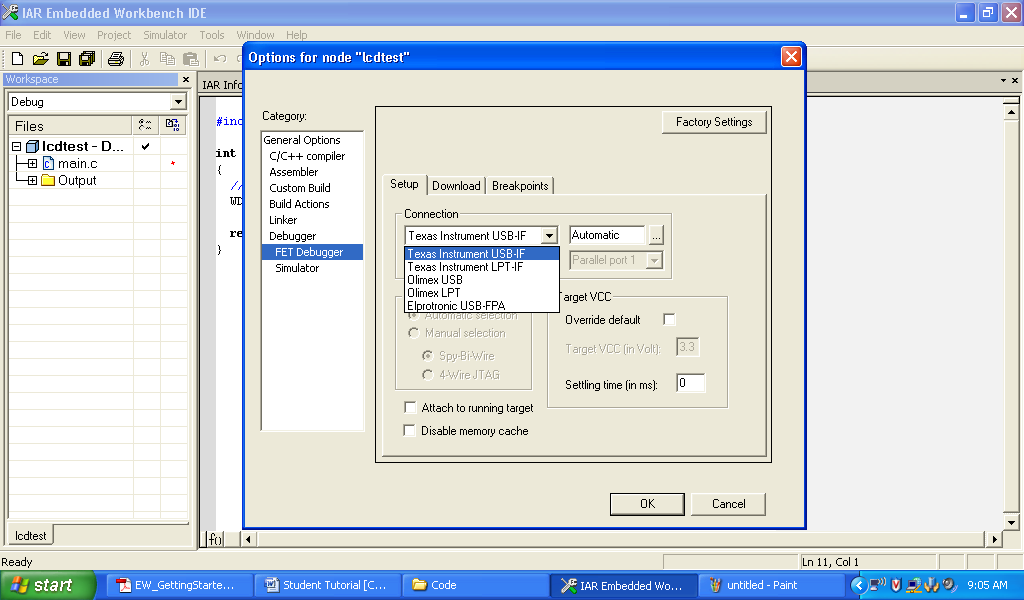Viewport: 1024px width, 600px height.
Task: Click the editor vertical scroll up arrow
Action: tap(1011, 112)
